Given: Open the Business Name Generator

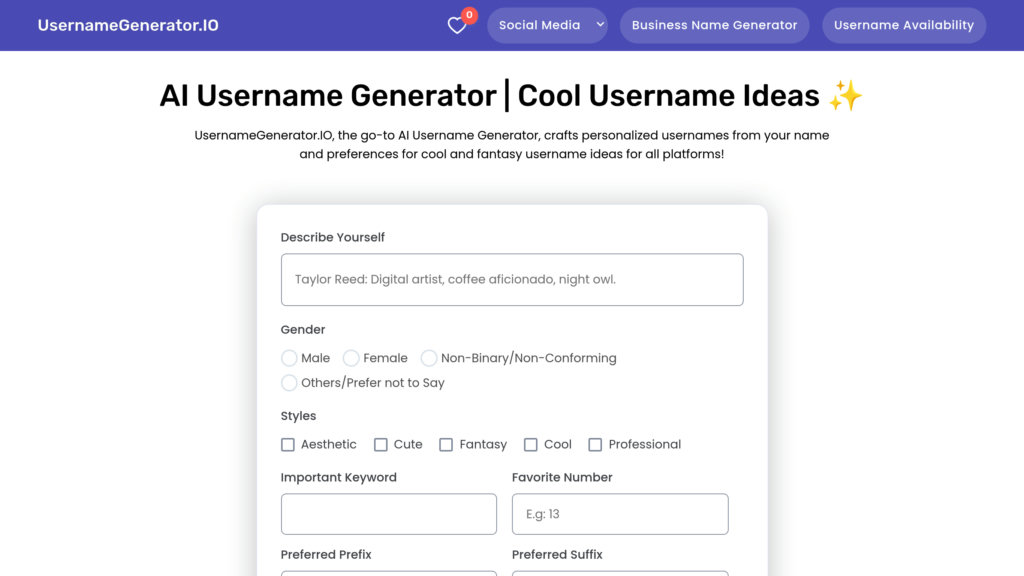Looking at the screenshot, I should 714,25.
